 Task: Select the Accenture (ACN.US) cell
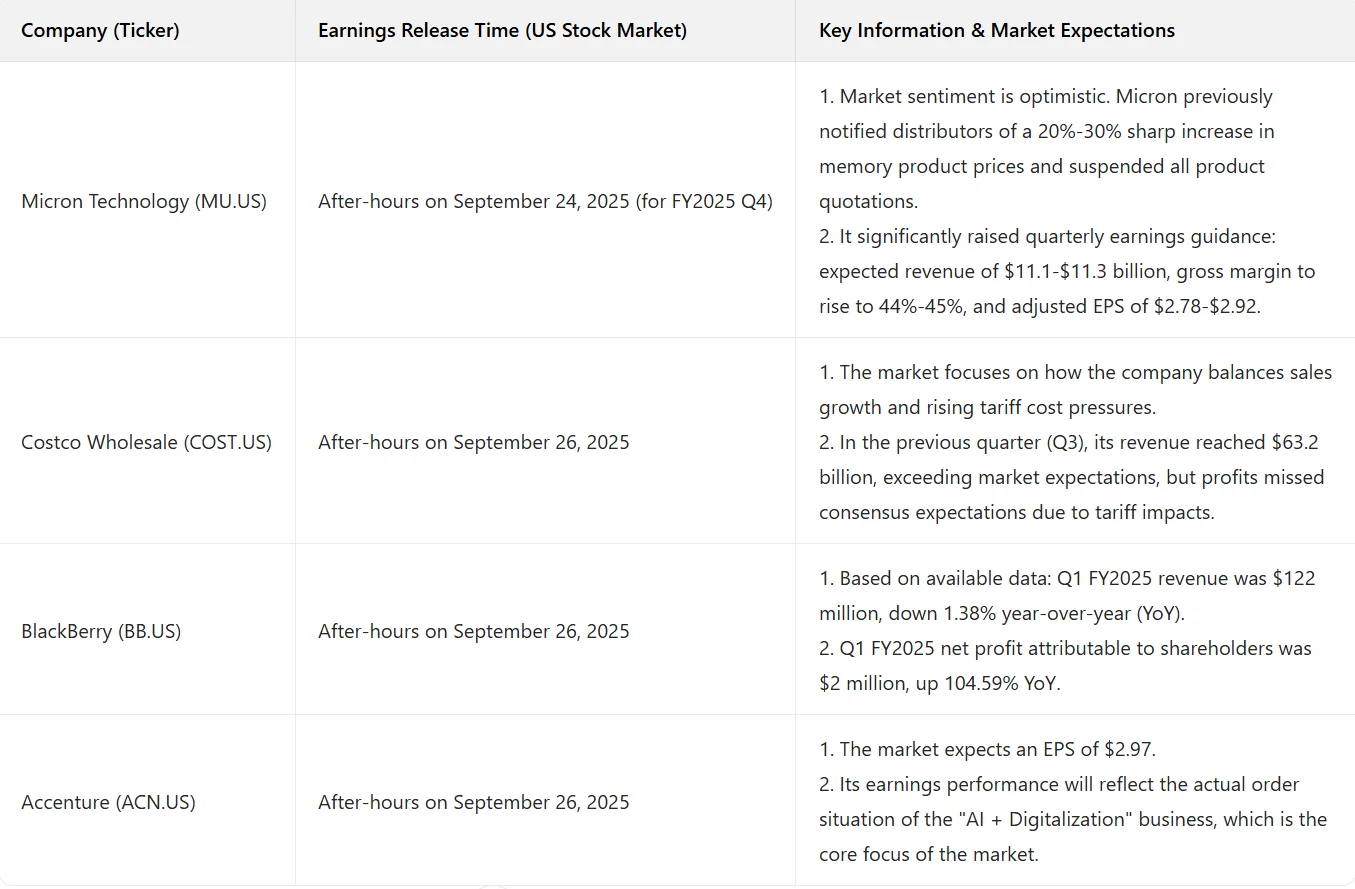[108, 802]
